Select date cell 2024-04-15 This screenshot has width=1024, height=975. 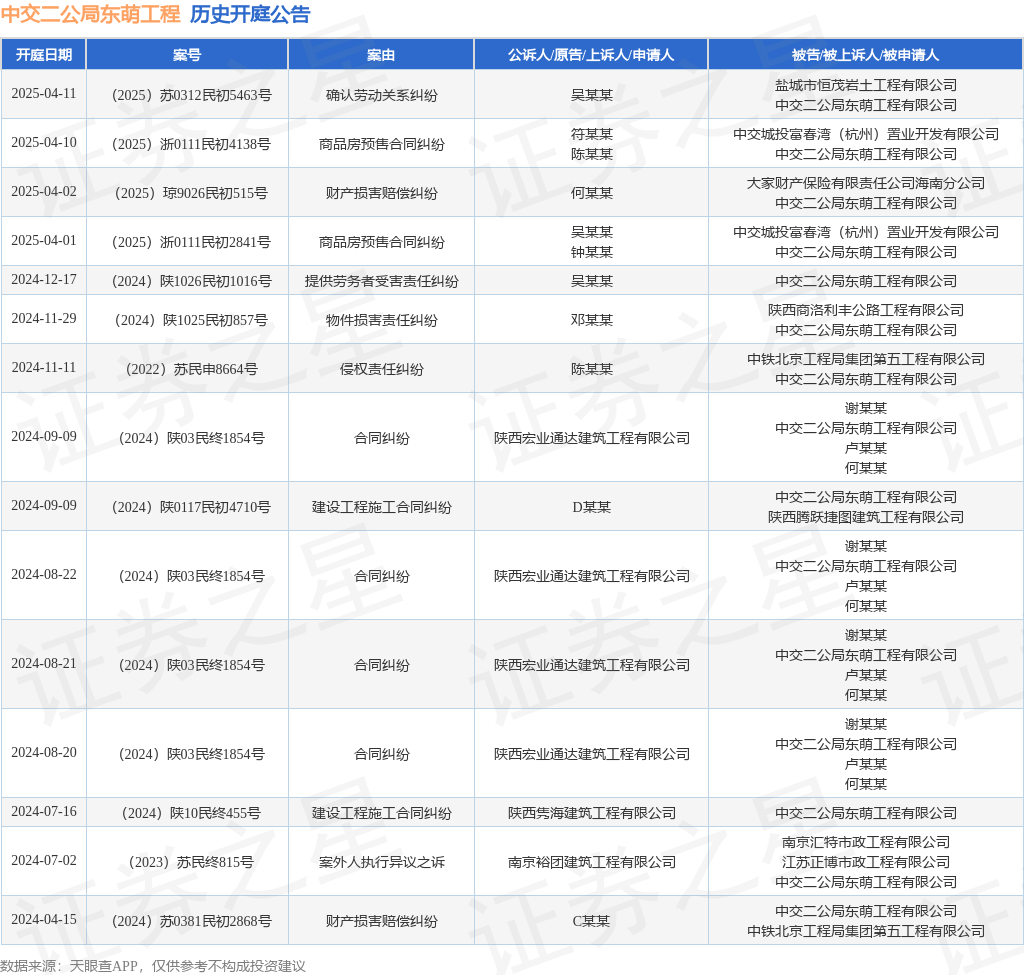pos(44,919)
